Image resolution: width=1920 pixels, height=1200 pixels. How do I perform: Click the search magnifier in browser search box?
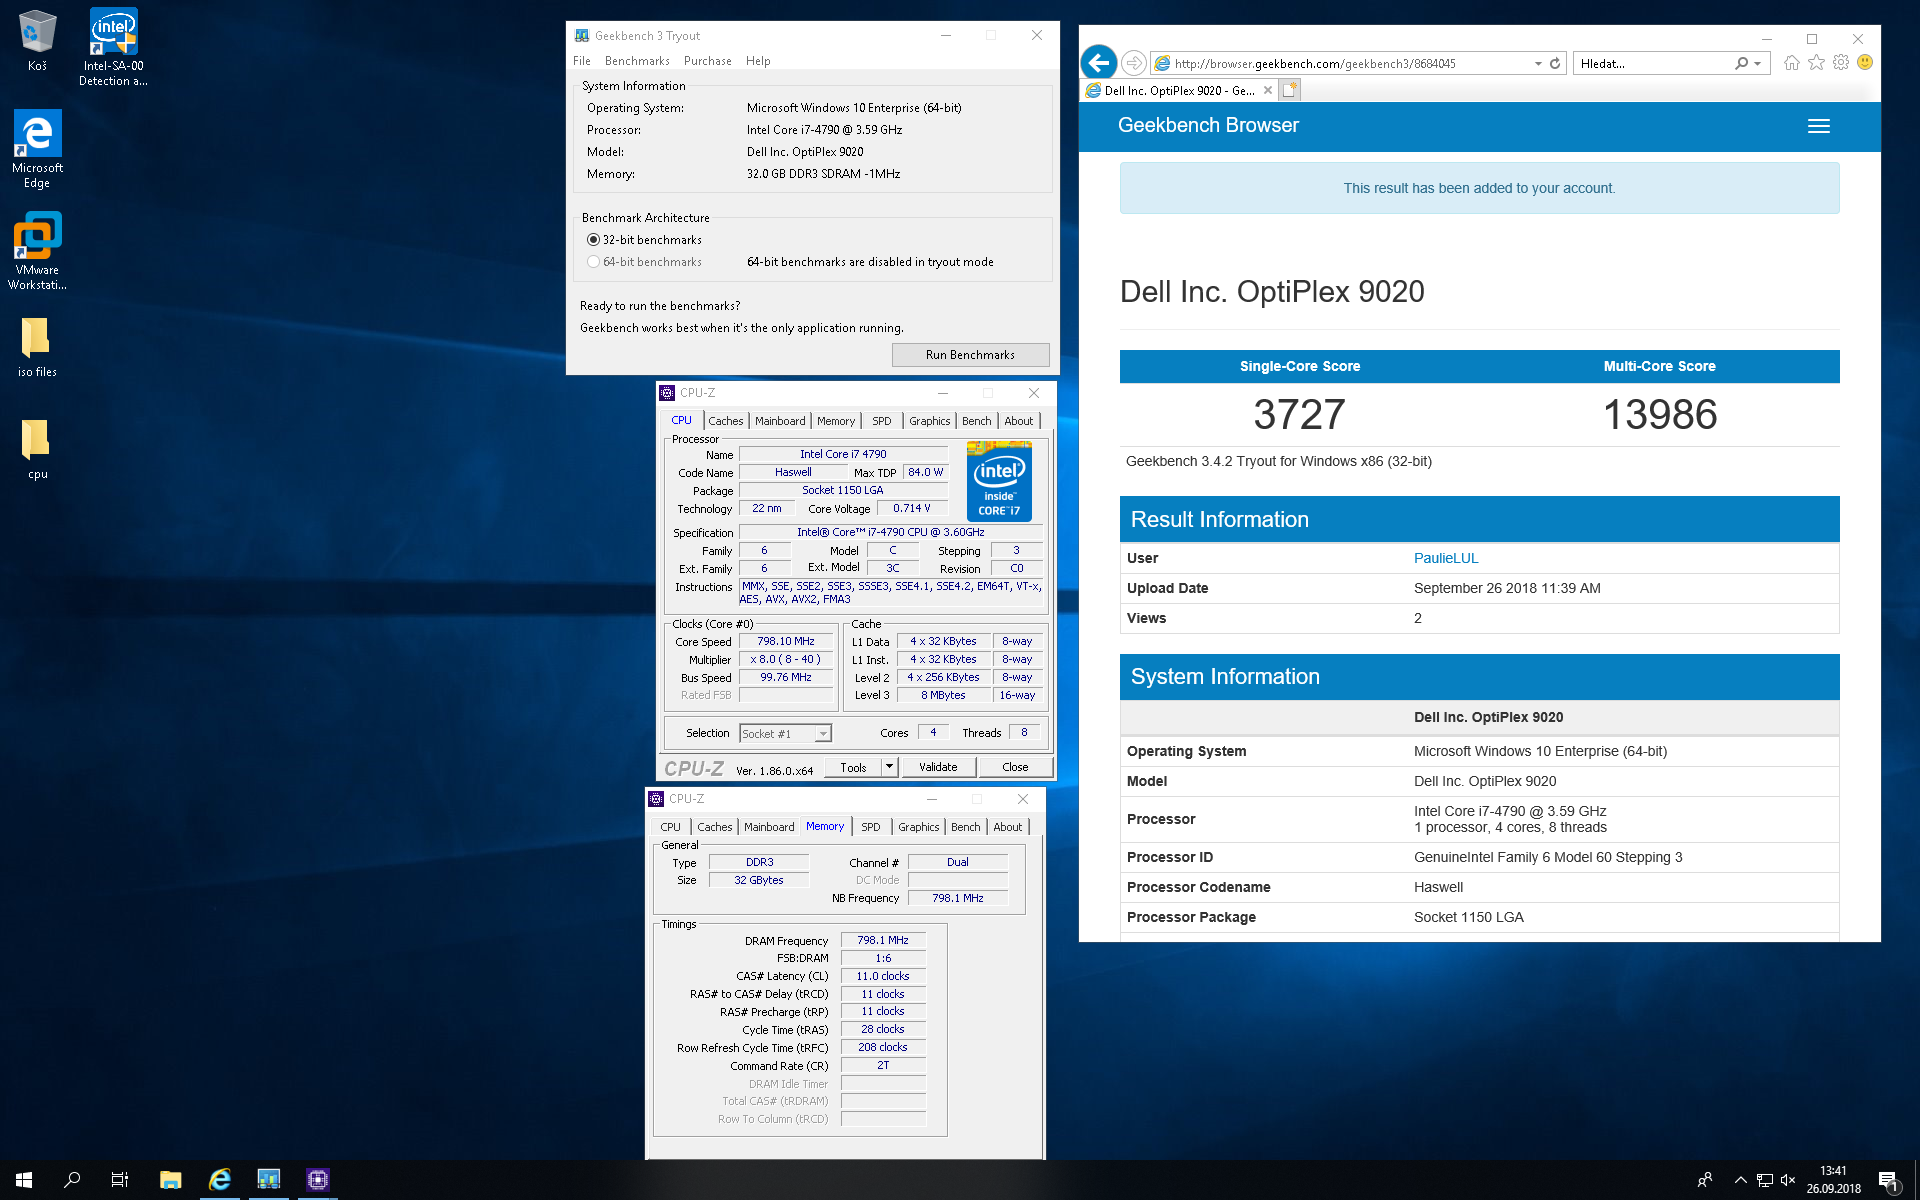coord(1741,63)
